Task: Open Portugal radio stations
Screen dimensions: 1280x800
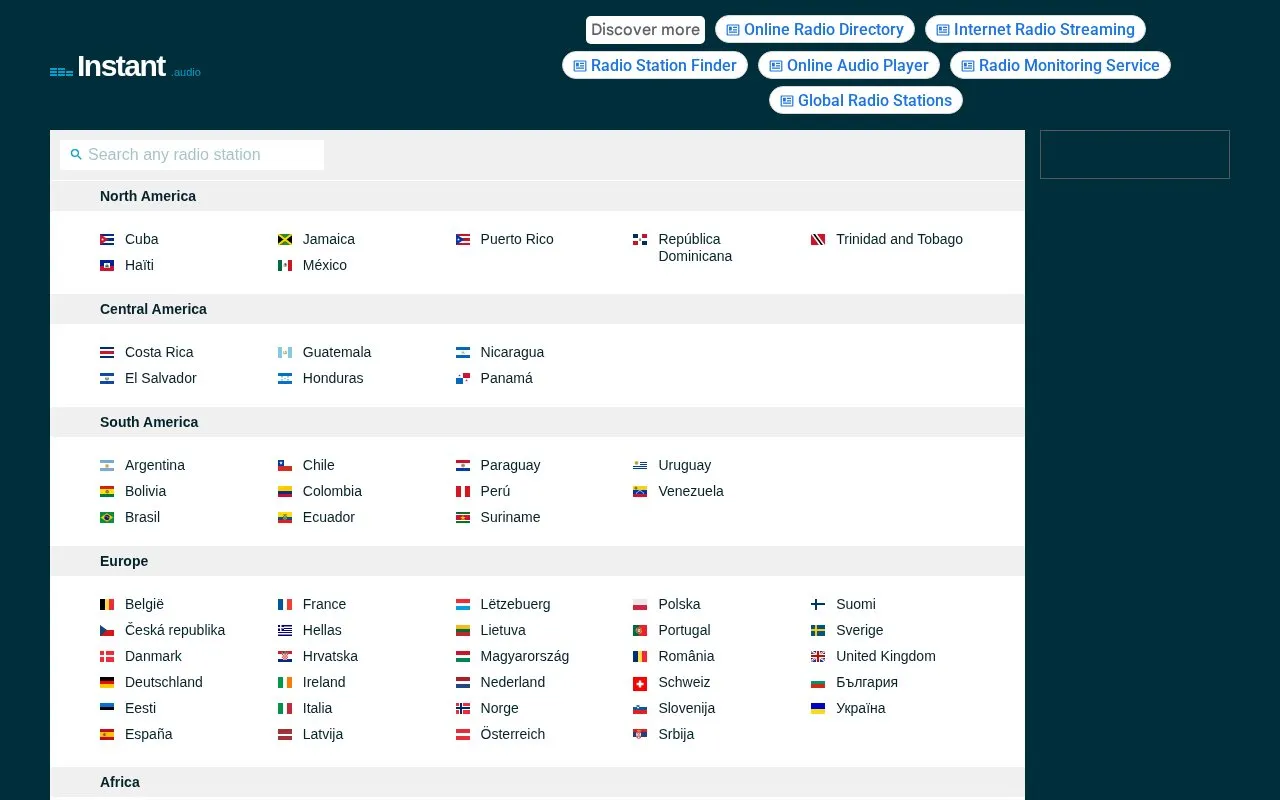Action: point(684,631)
